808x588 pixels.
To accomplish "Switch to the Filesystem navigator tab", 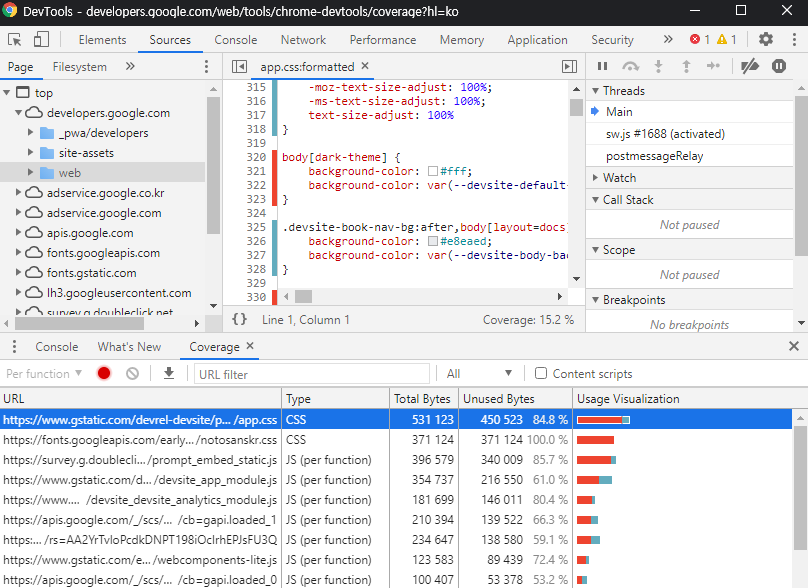I will 79,67.
